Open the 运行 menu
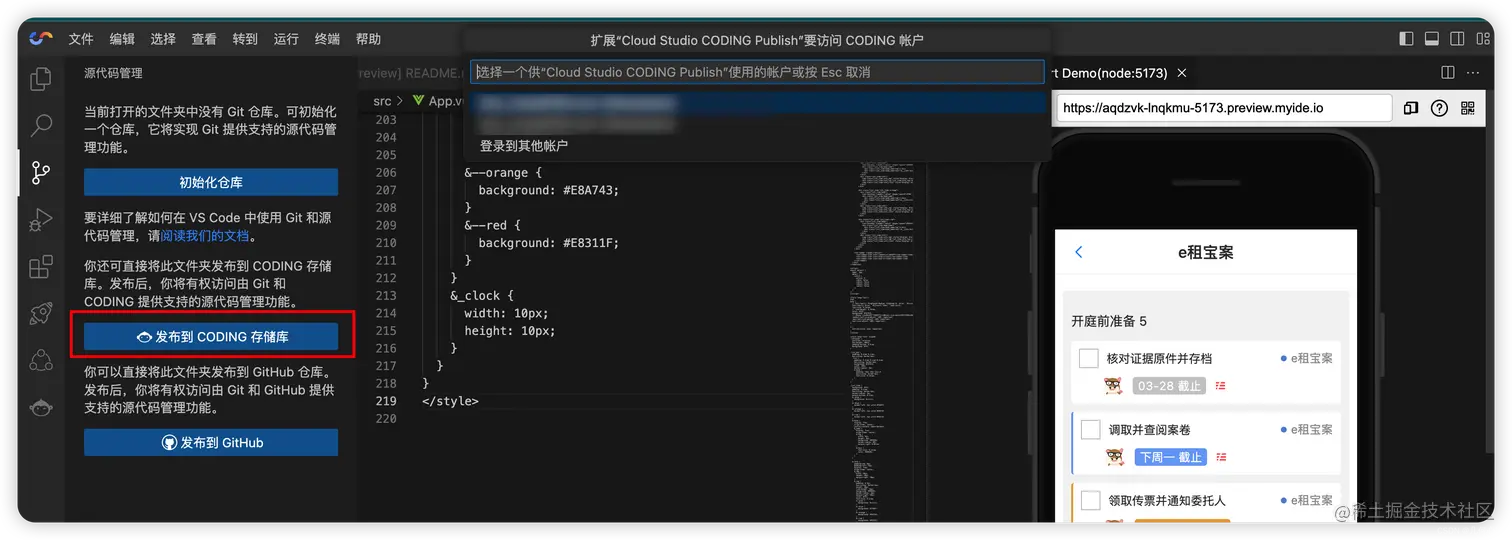Screen dimensions: 1512x540 [286, 39]
